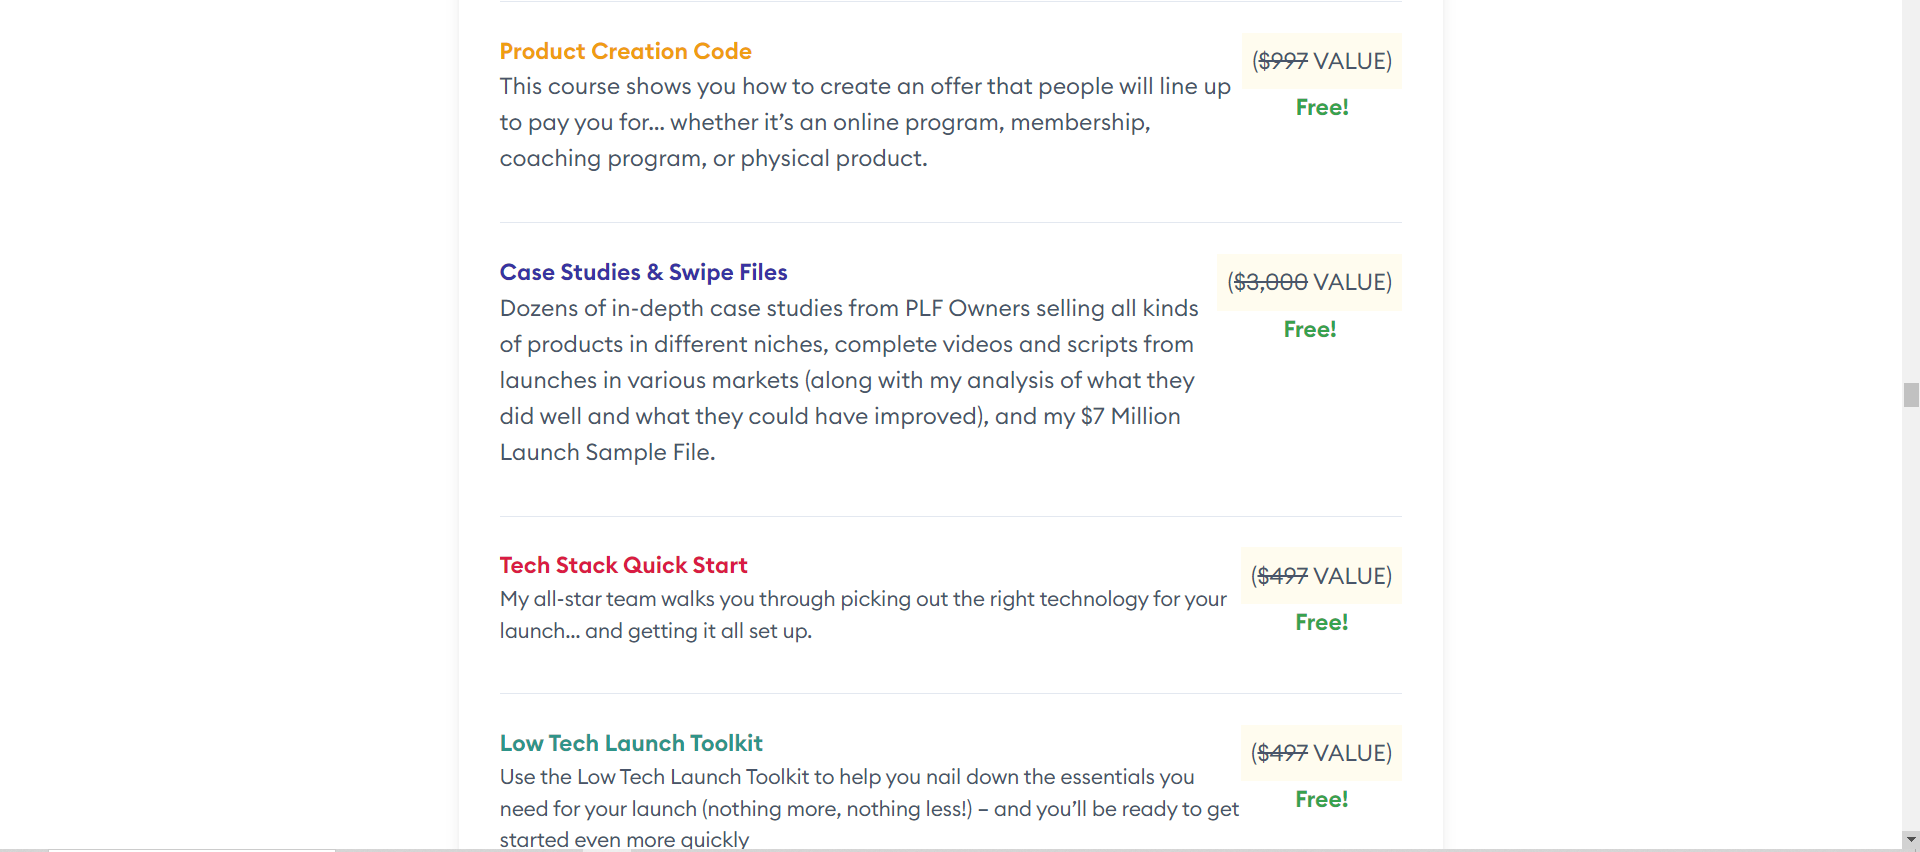1920x852 pixels.
Task: Select the ($3,000 VALUE) price badge
Action: [x=1309, y=282]
